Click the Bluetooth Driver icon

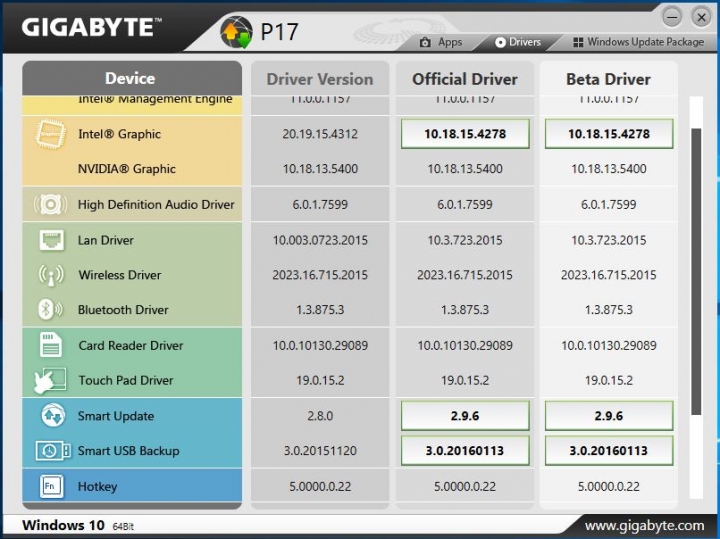coord(50,309)
